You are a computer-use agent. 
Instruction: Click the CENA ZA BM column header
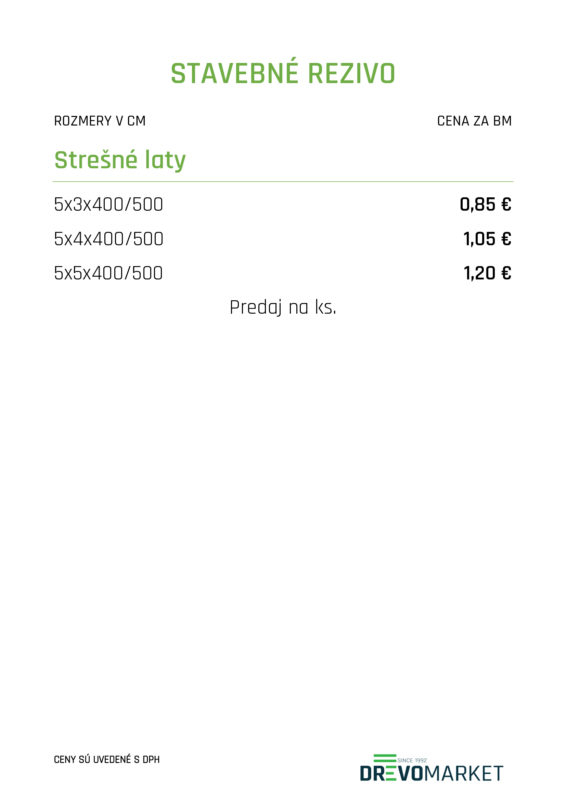pos(474,121)
